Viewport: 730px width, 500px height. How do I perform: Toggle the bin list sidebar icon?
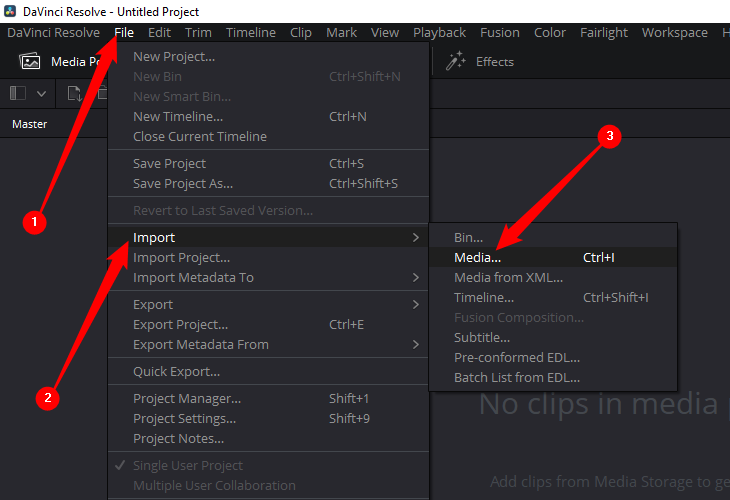pyautogui.click(x=18, y=93)
